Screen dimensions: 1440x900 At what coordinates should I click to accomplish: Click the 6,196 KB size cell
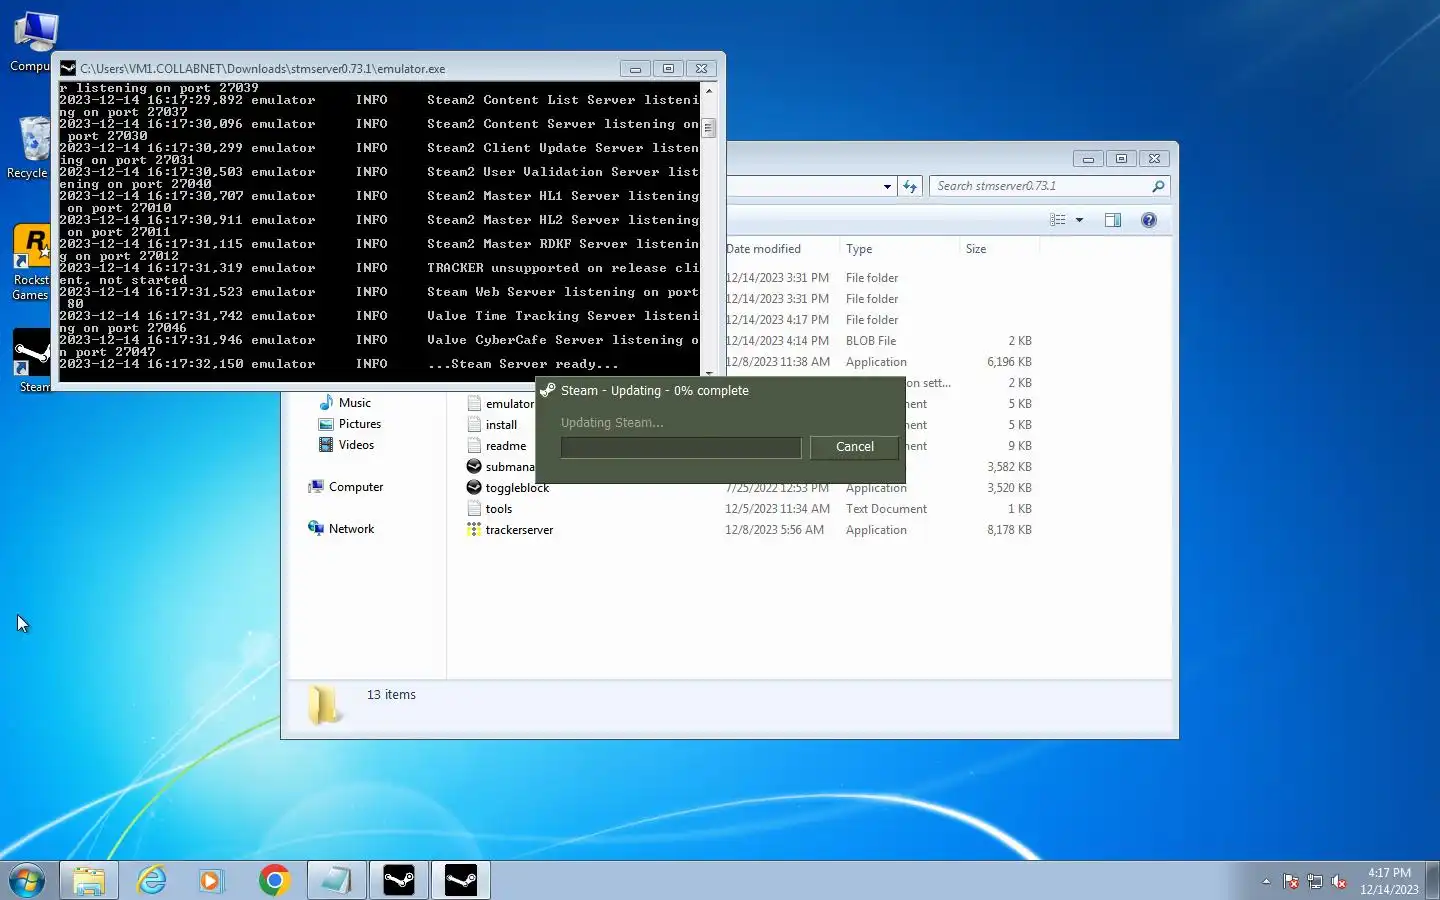tap(1009, 362)
